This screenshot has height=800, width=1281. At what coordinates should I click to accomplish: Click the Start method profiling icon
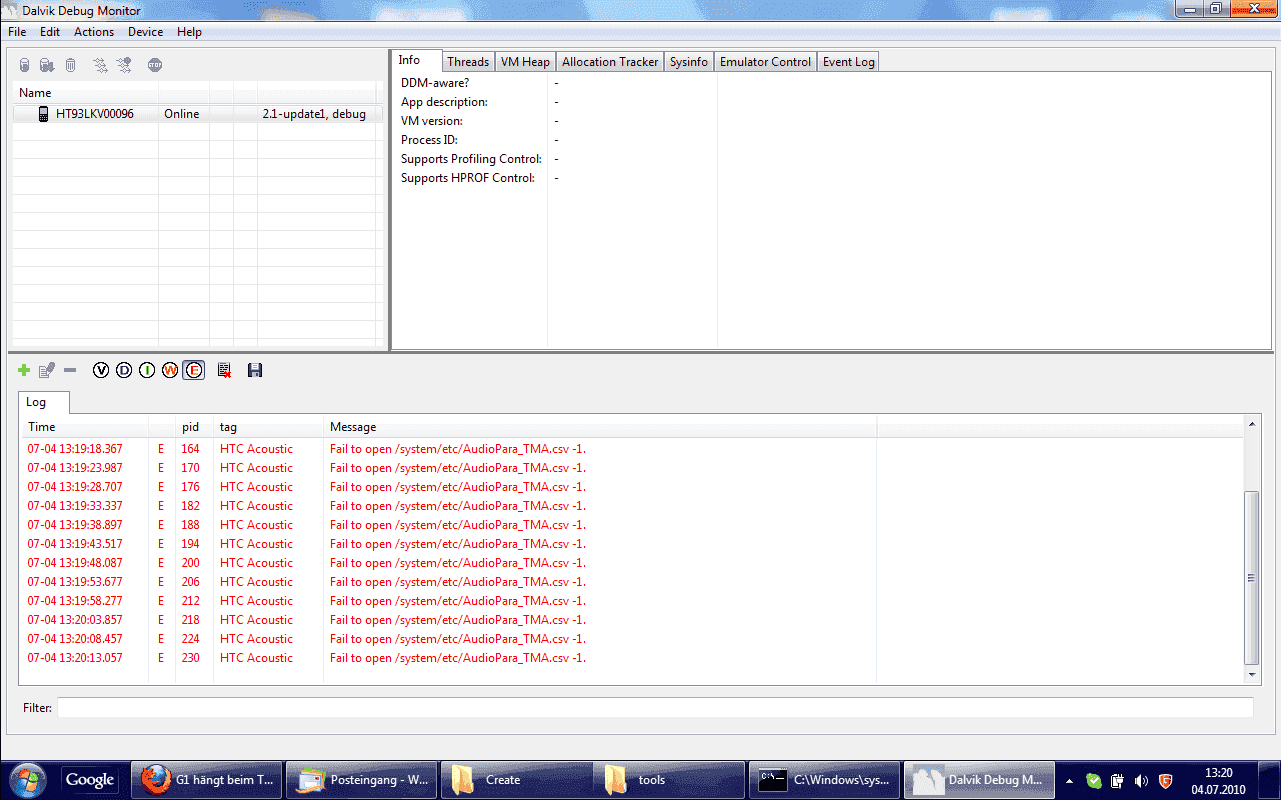click(124, 65)
